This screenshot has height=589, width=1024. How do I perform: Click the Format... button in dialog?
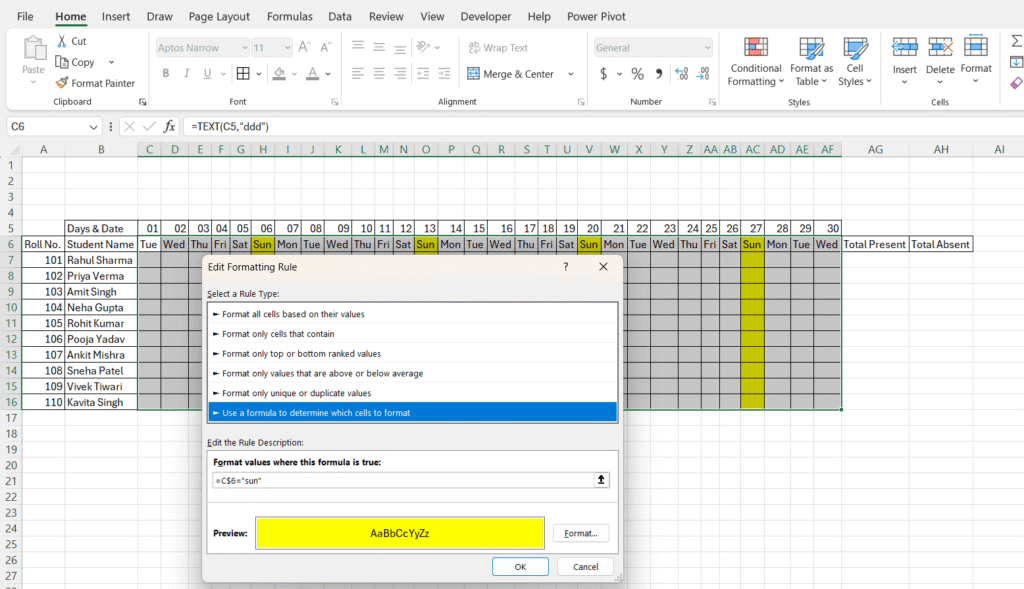pos(581,533)
